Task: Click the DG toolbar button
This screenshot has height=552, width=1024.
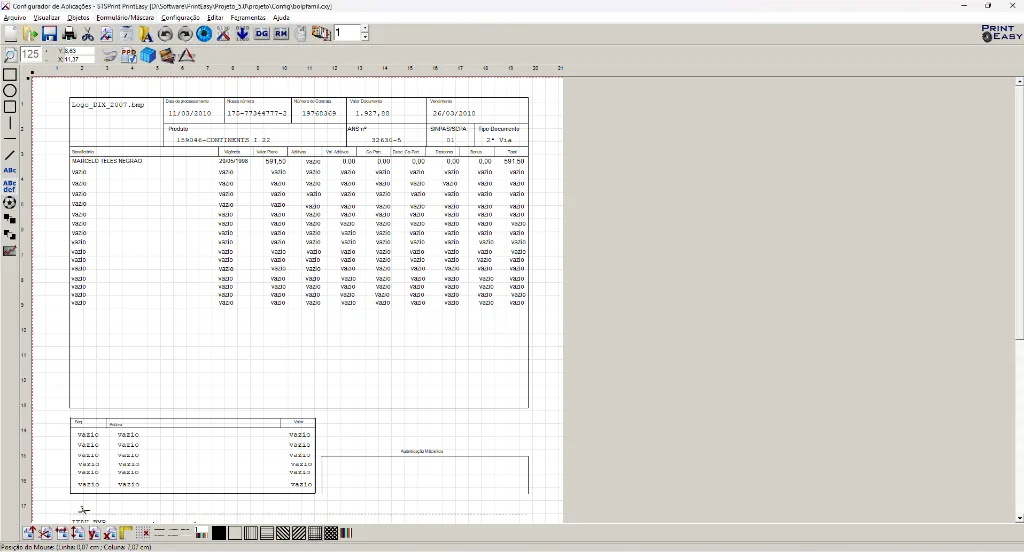Action: coord(262,33)
